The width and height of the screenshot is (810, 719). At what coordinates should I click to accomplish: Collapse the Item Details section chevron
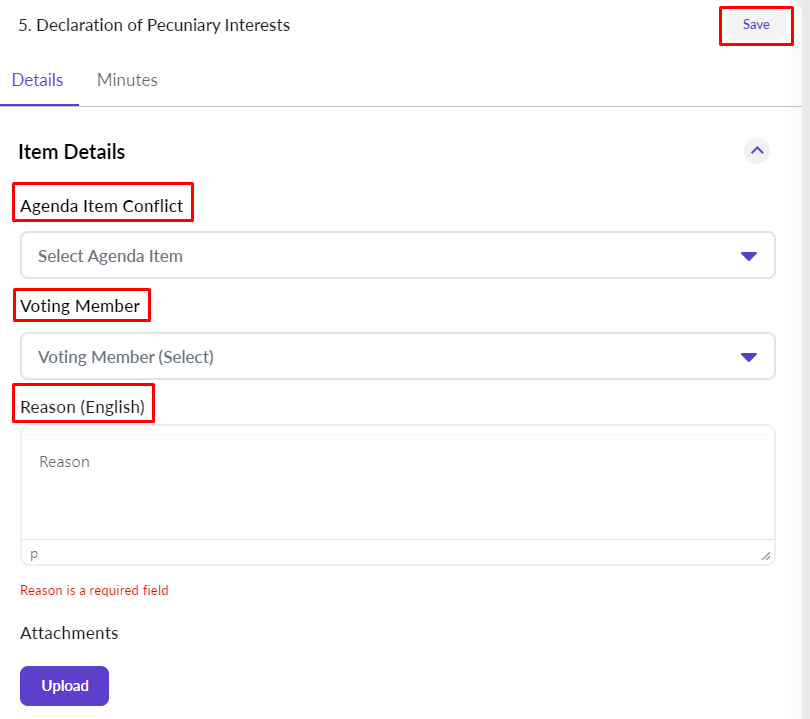coord(757,151)
